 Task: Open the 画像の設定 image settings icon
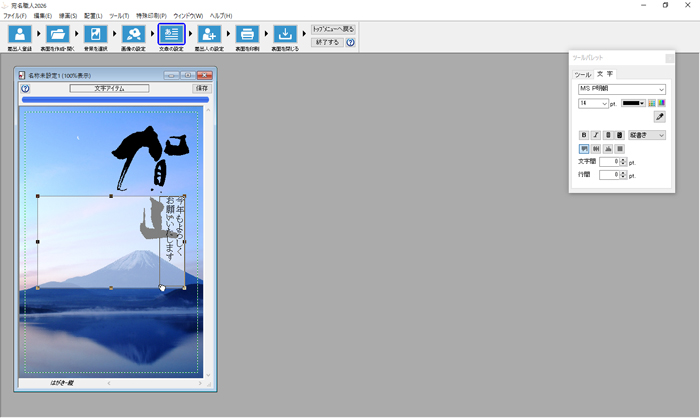point(133,34)
